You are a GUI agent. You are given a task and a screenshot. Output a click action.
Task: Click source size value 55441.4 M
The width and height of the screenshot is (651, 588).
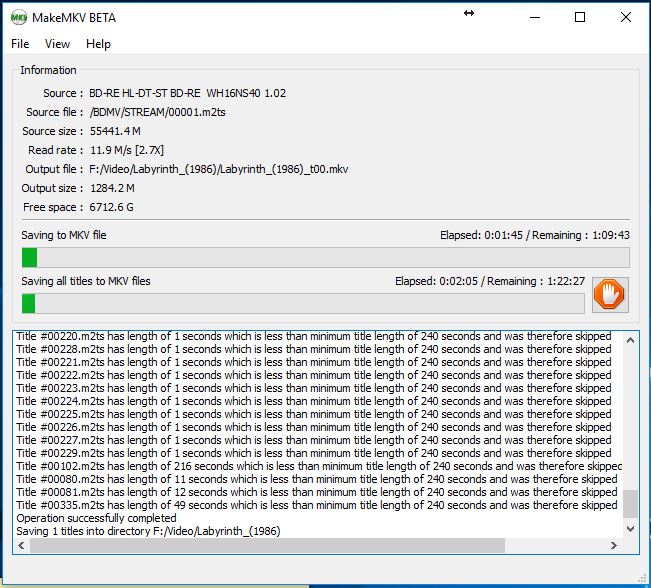pyautogui.click(x=115, y=131)
